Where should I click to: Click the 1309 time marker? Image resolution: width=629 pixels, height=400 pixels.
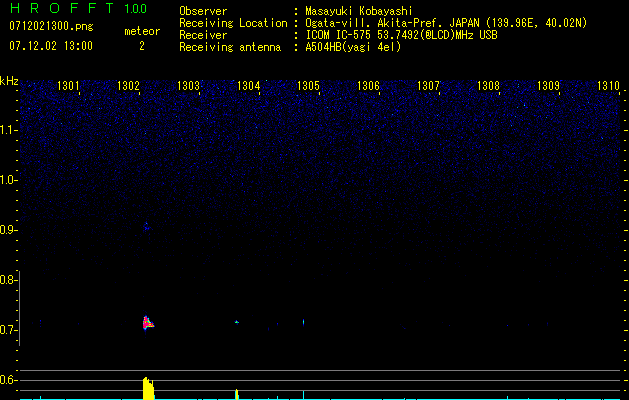coord(548,86)
